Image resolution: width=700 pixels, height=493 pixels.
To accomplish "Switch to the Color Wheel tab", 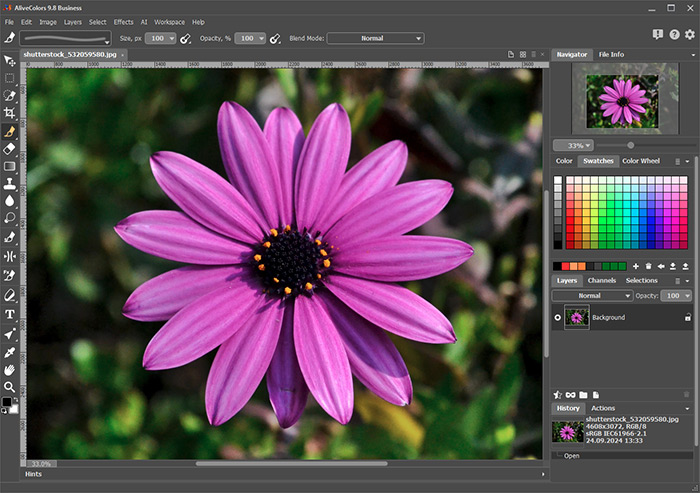I will click(x=641, y=161).
